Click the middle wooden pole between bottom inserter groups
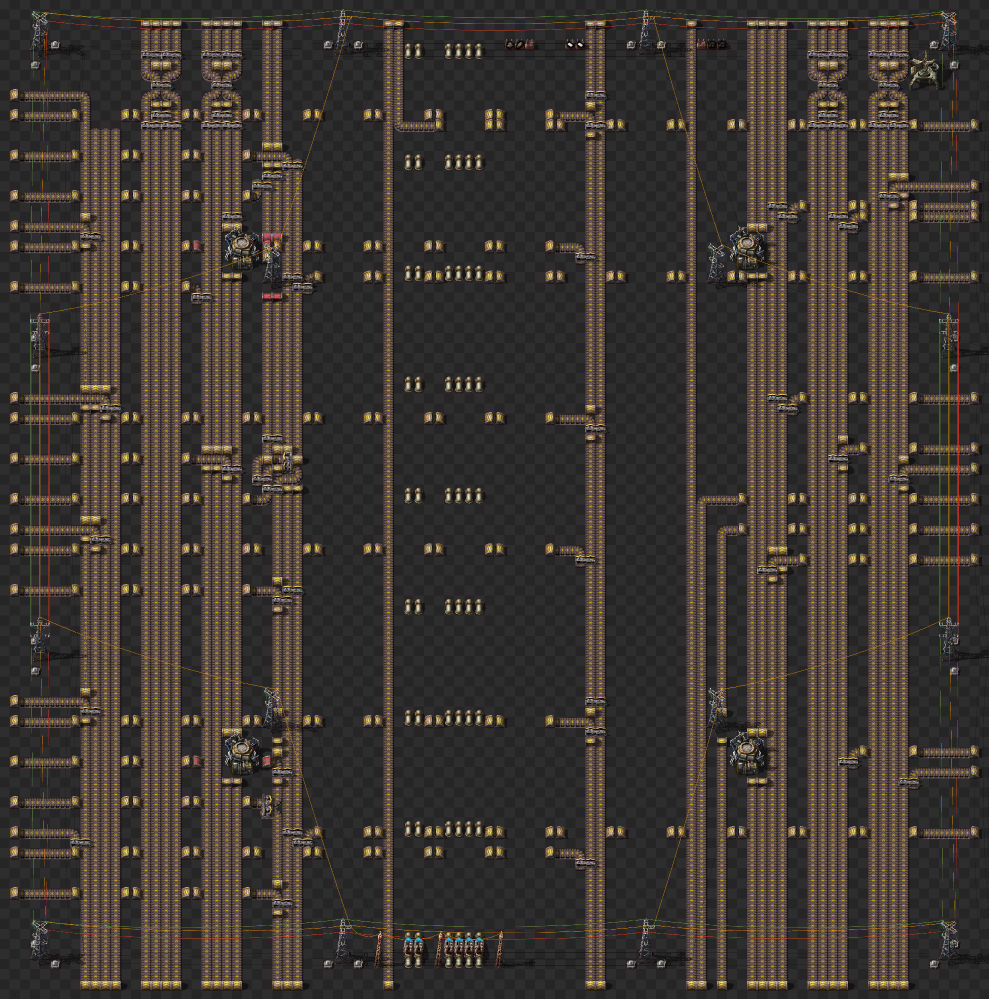This screenshot has height=999, width=989. [439, 947]
